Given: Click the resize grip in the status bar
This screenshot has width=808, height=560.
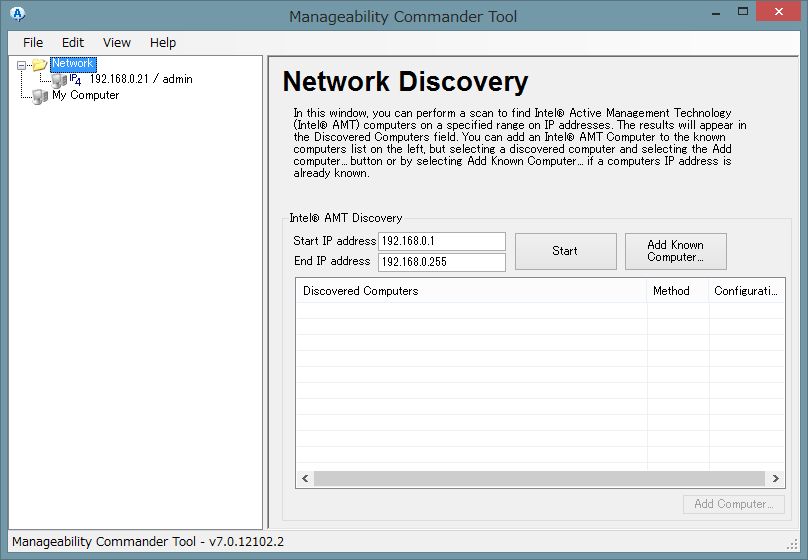Looking at the screenshot, I should (x=793, y=545).
